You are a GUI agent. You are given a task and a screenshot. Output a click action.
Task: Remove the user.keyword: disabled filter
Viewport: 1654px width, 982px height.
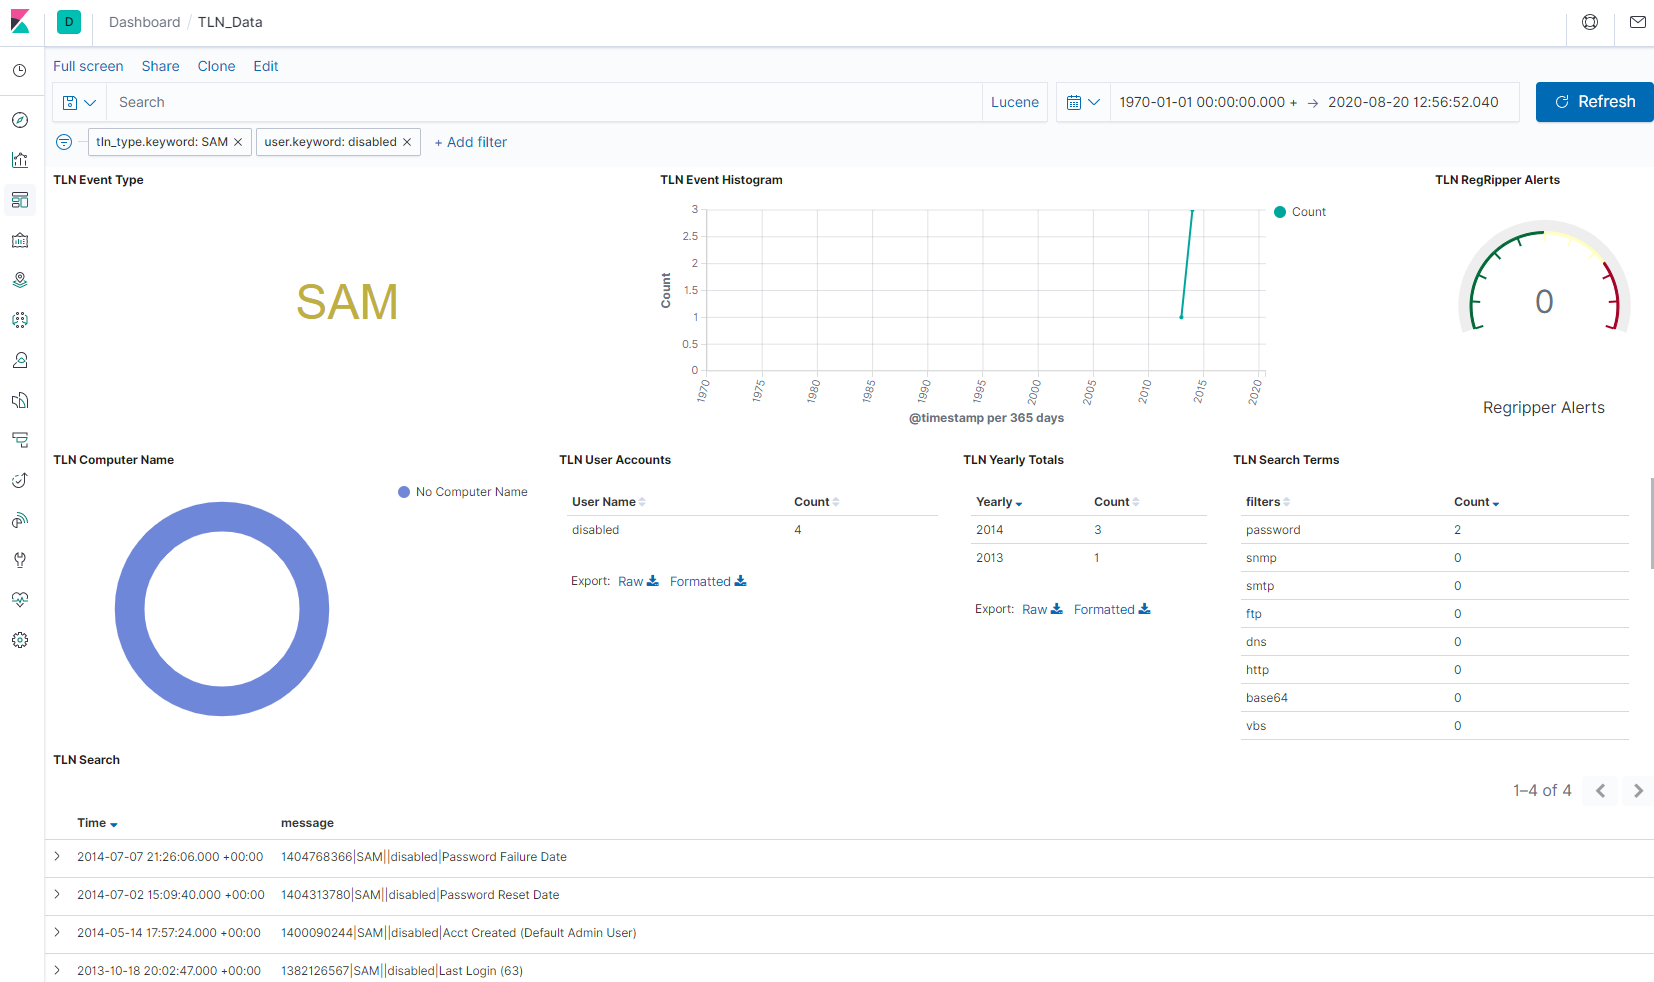407,142
